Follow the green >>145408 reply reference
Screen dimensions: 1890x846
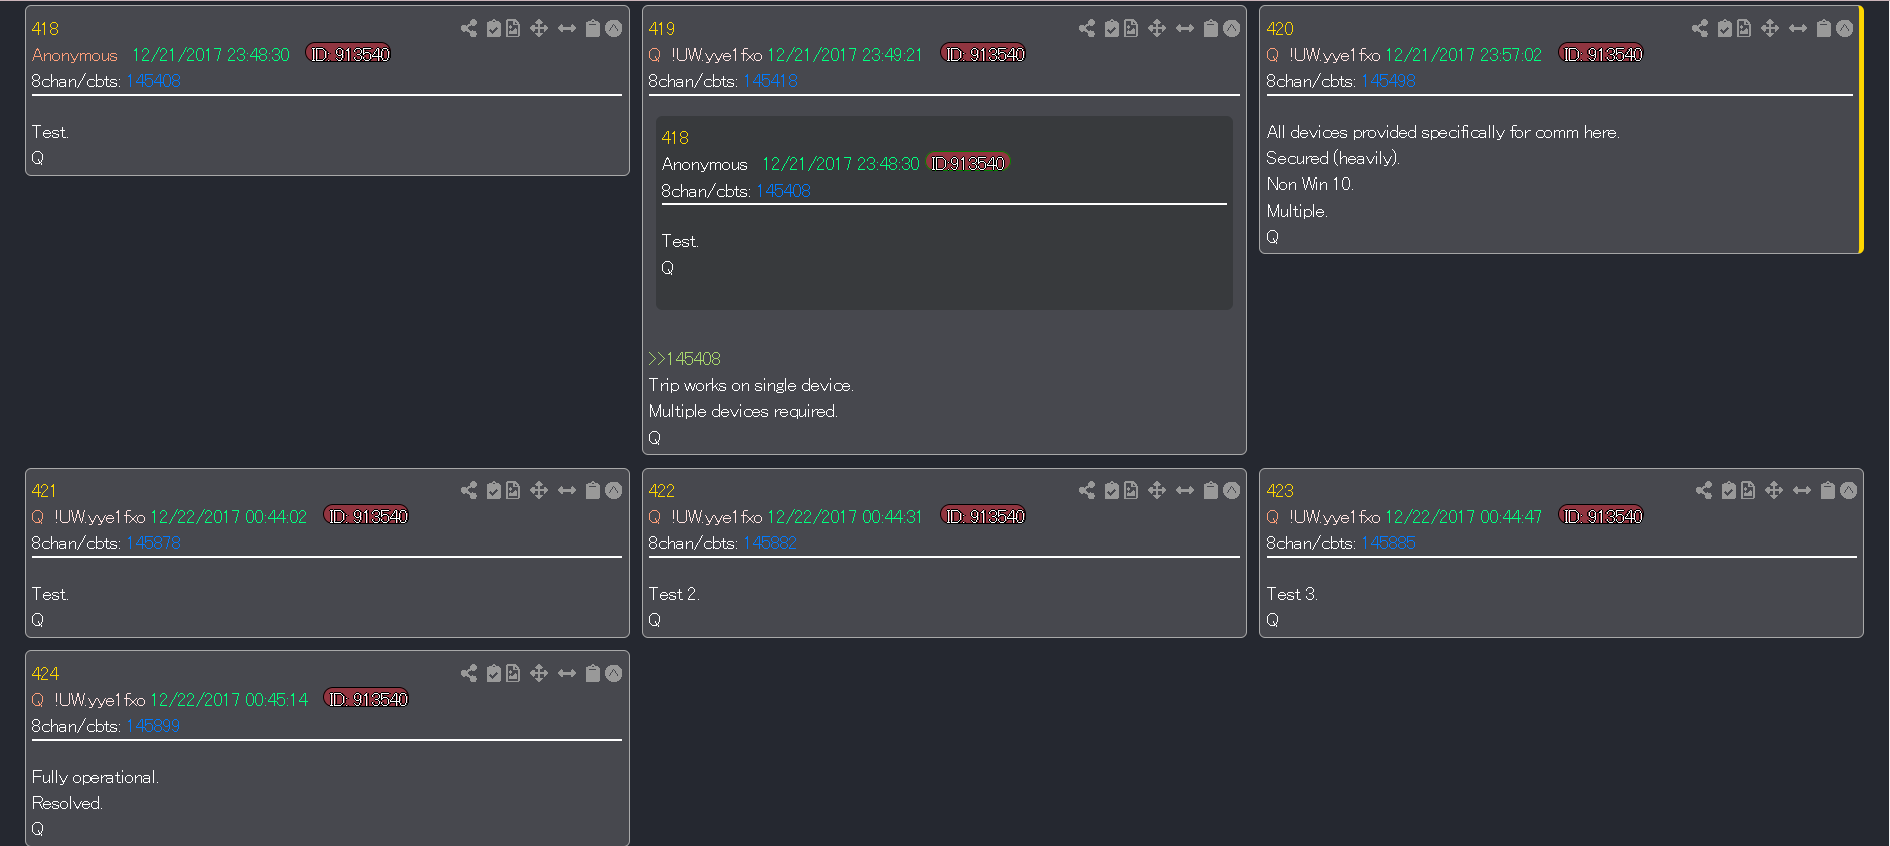click(x=684, y=359)
